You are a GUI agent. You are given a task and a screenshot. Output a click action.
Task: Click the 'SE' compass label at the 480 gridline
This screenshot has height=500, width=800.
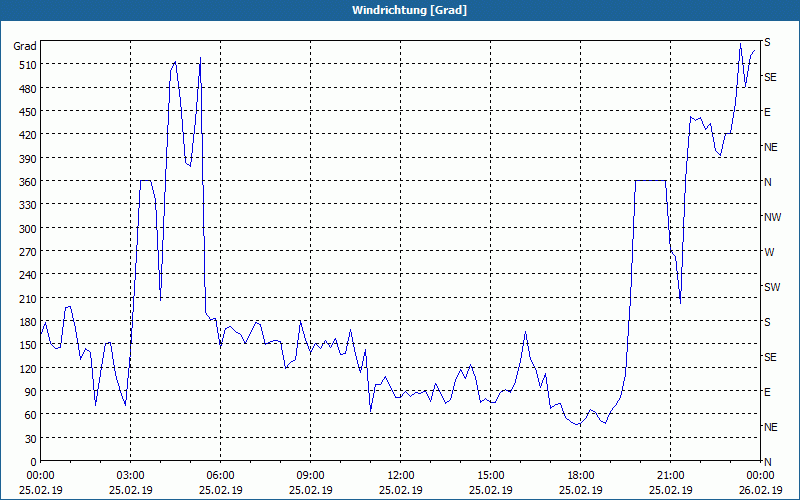tap(770, 77)
